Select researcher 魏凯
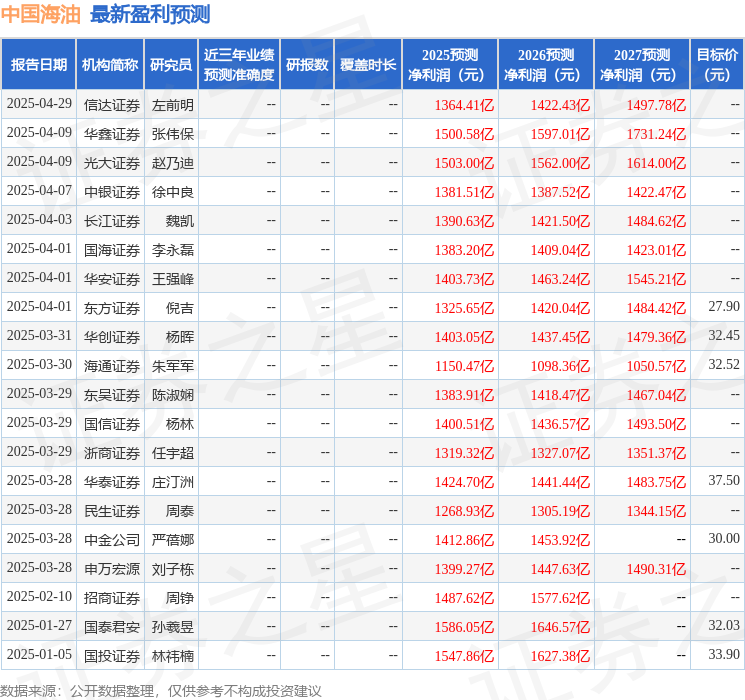Image resolution: width=745 pixels, height=700 pixels. 180,221
